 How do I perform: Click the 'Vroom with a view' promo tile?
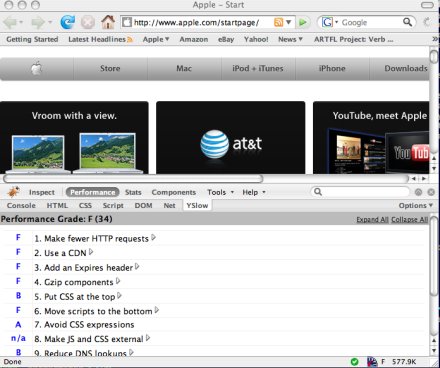tap(74, 137)
